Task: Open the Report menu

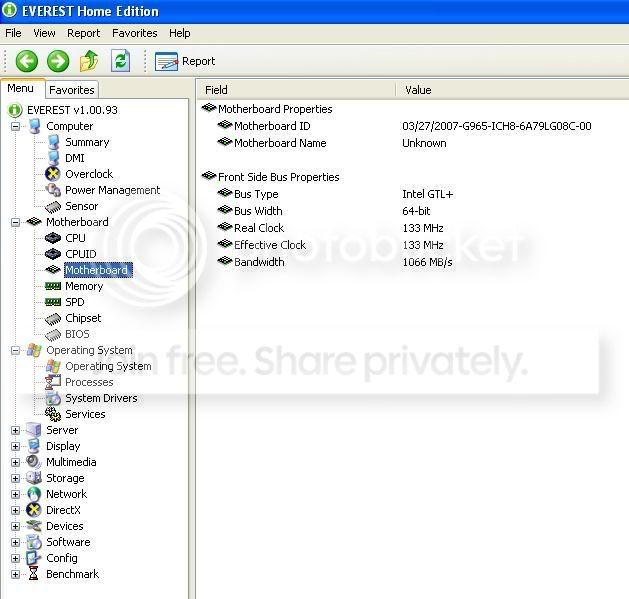Action: point(83,33)
